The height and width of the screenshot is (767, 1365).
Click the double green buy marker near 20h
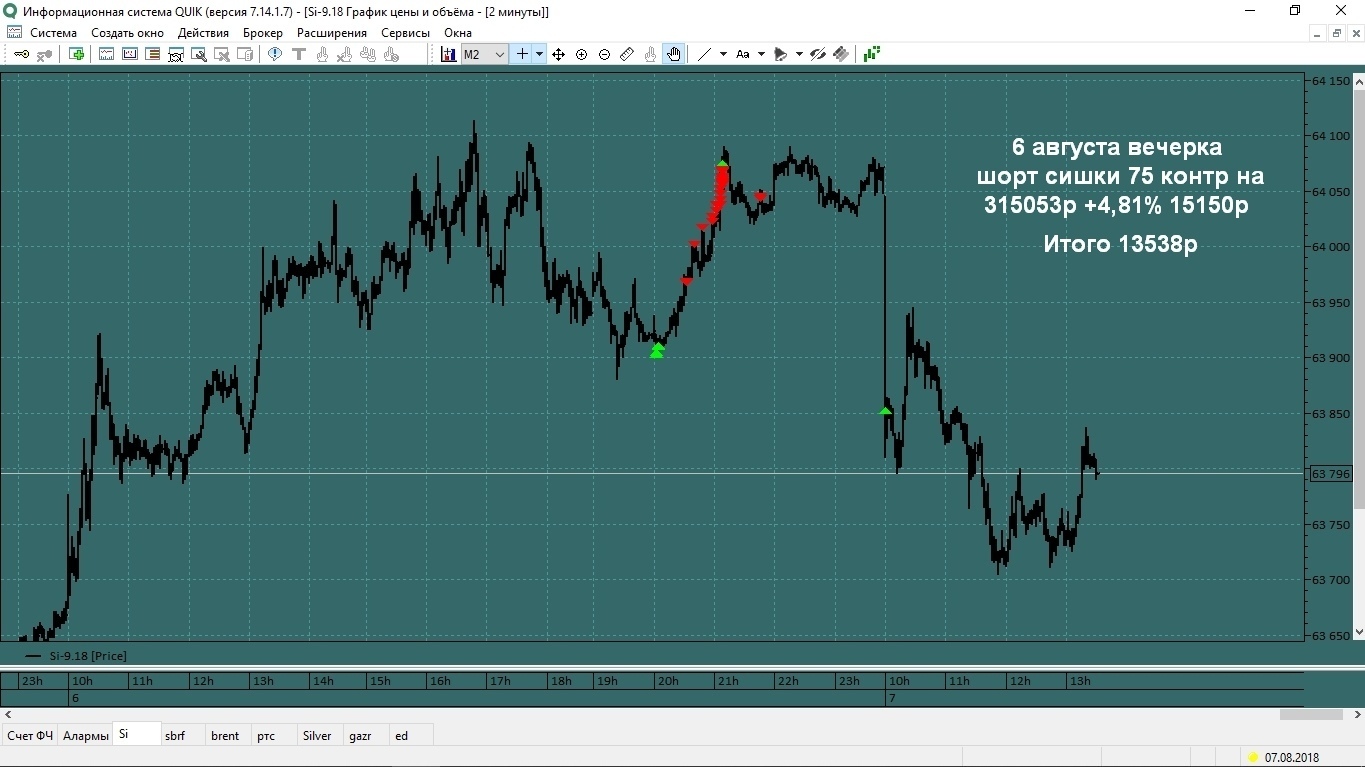657,349
